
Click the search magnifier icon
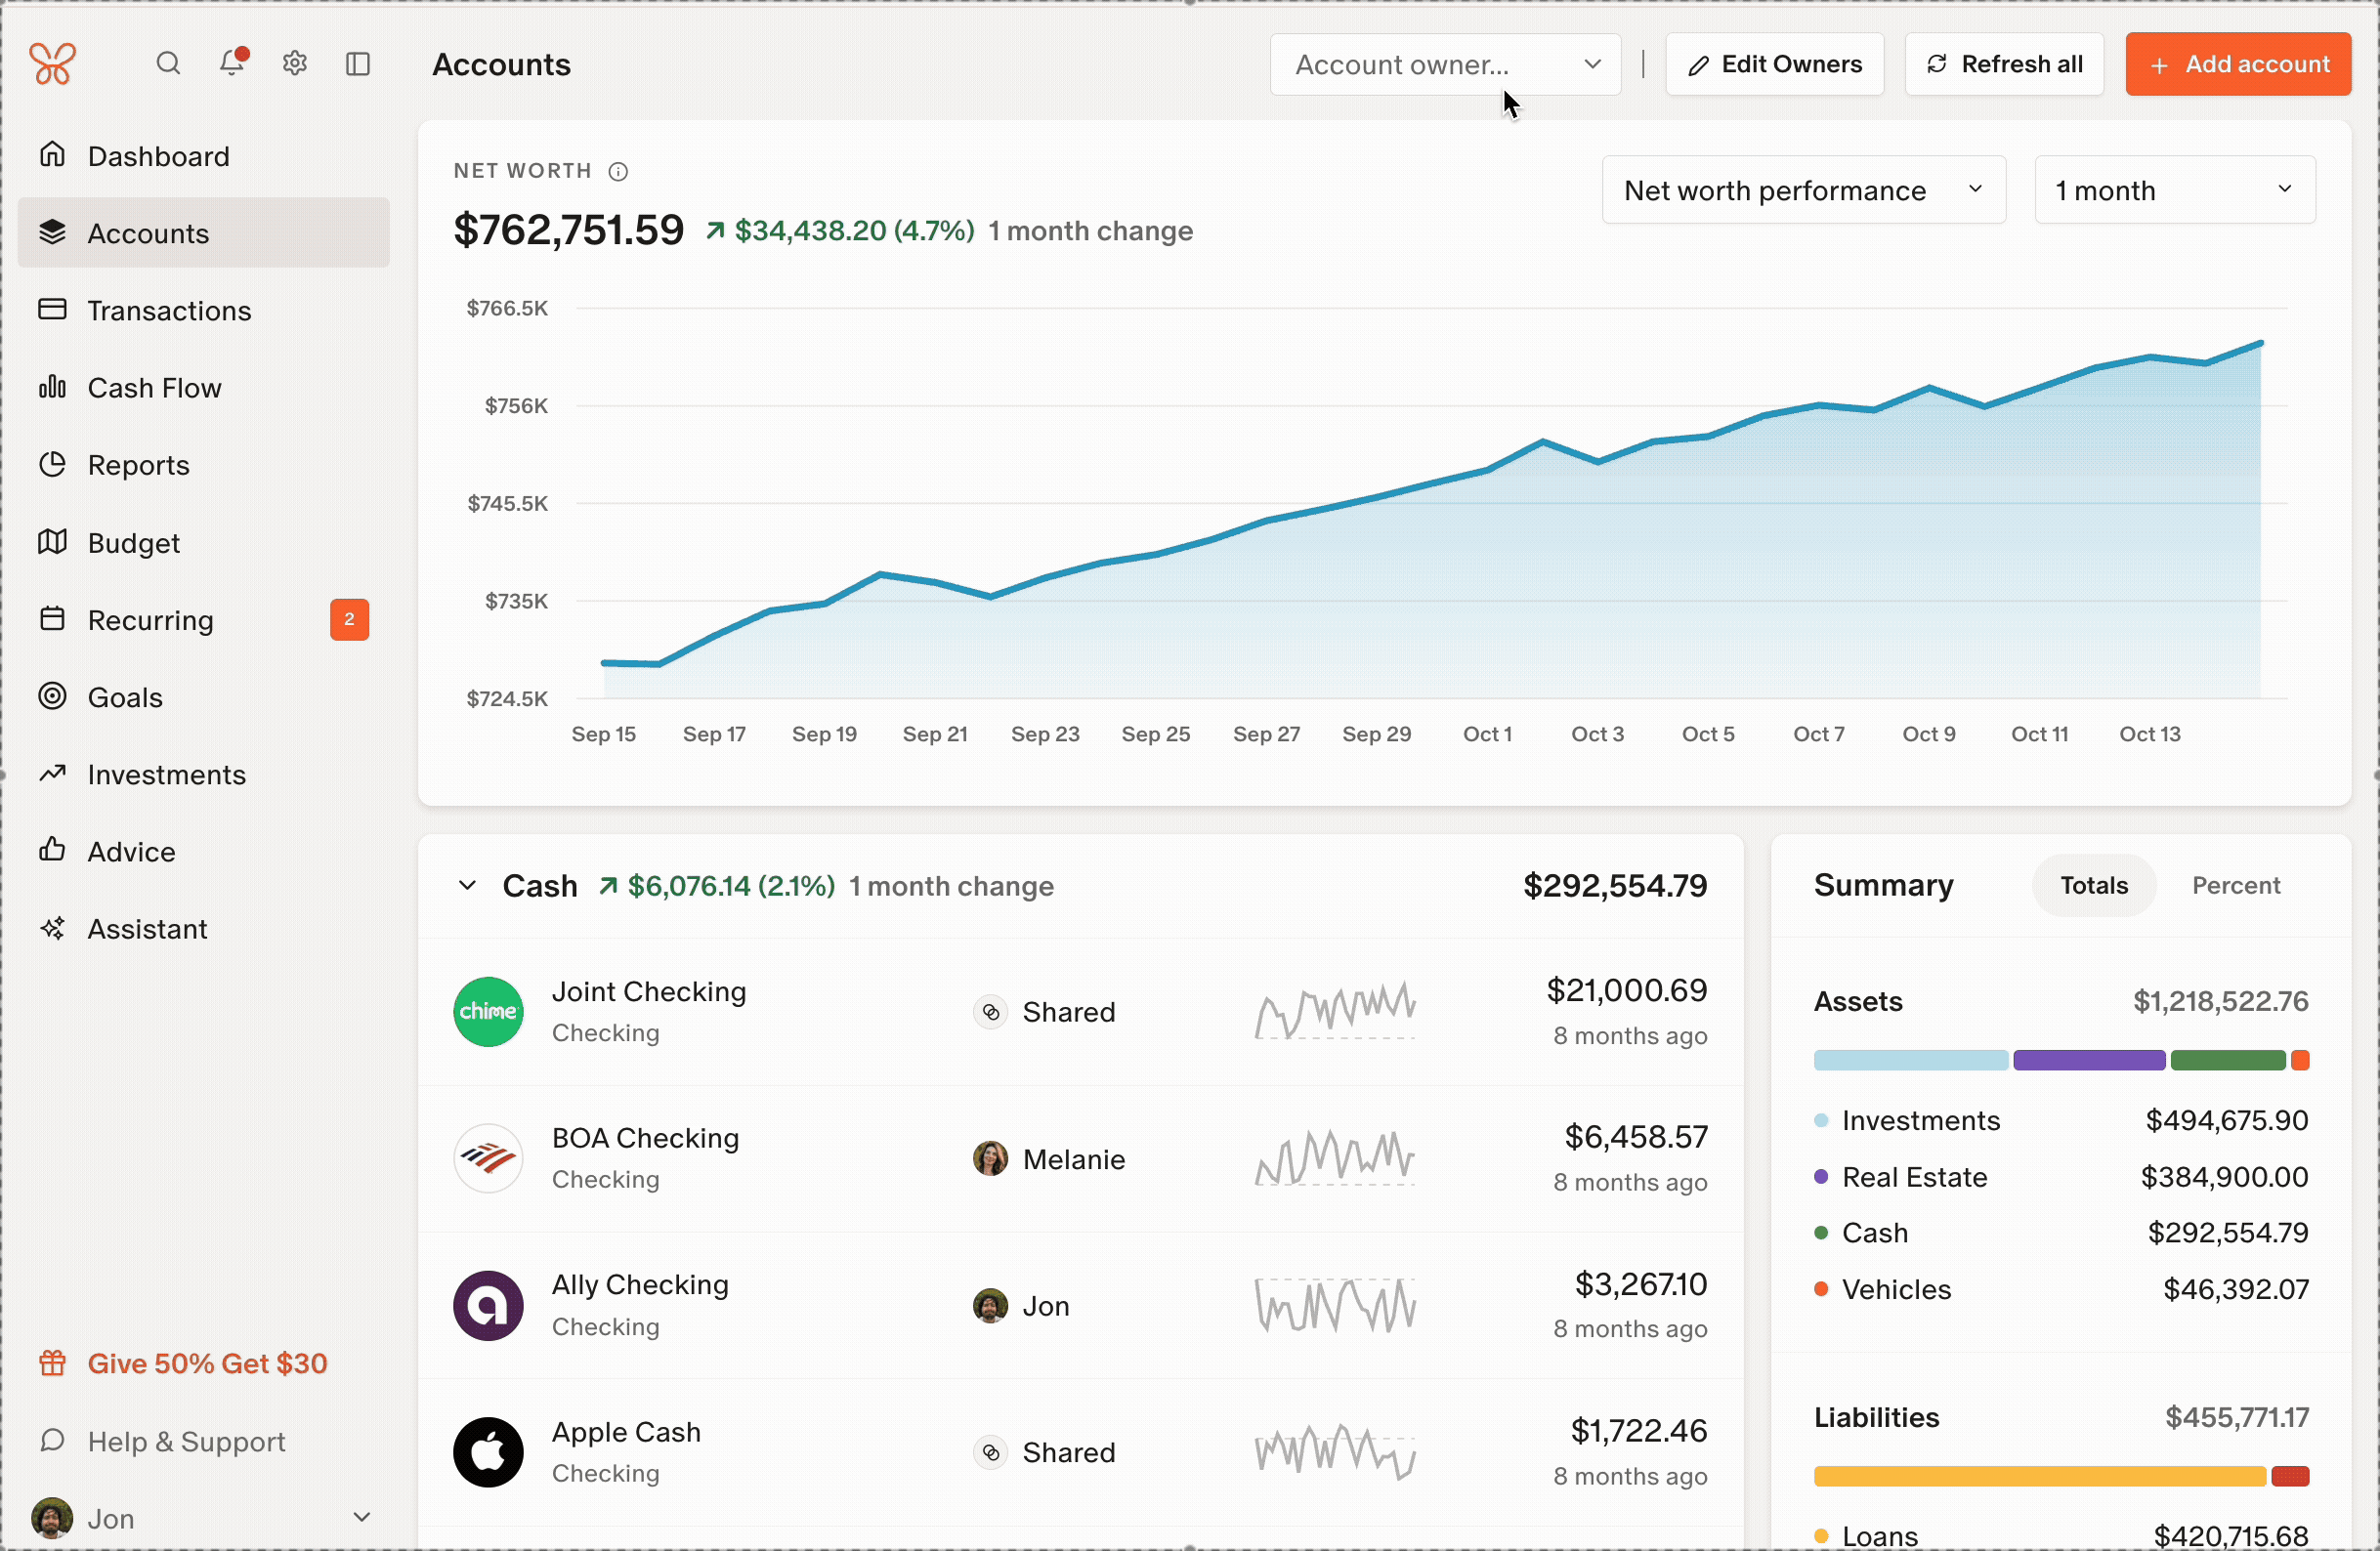click(168, 64)
